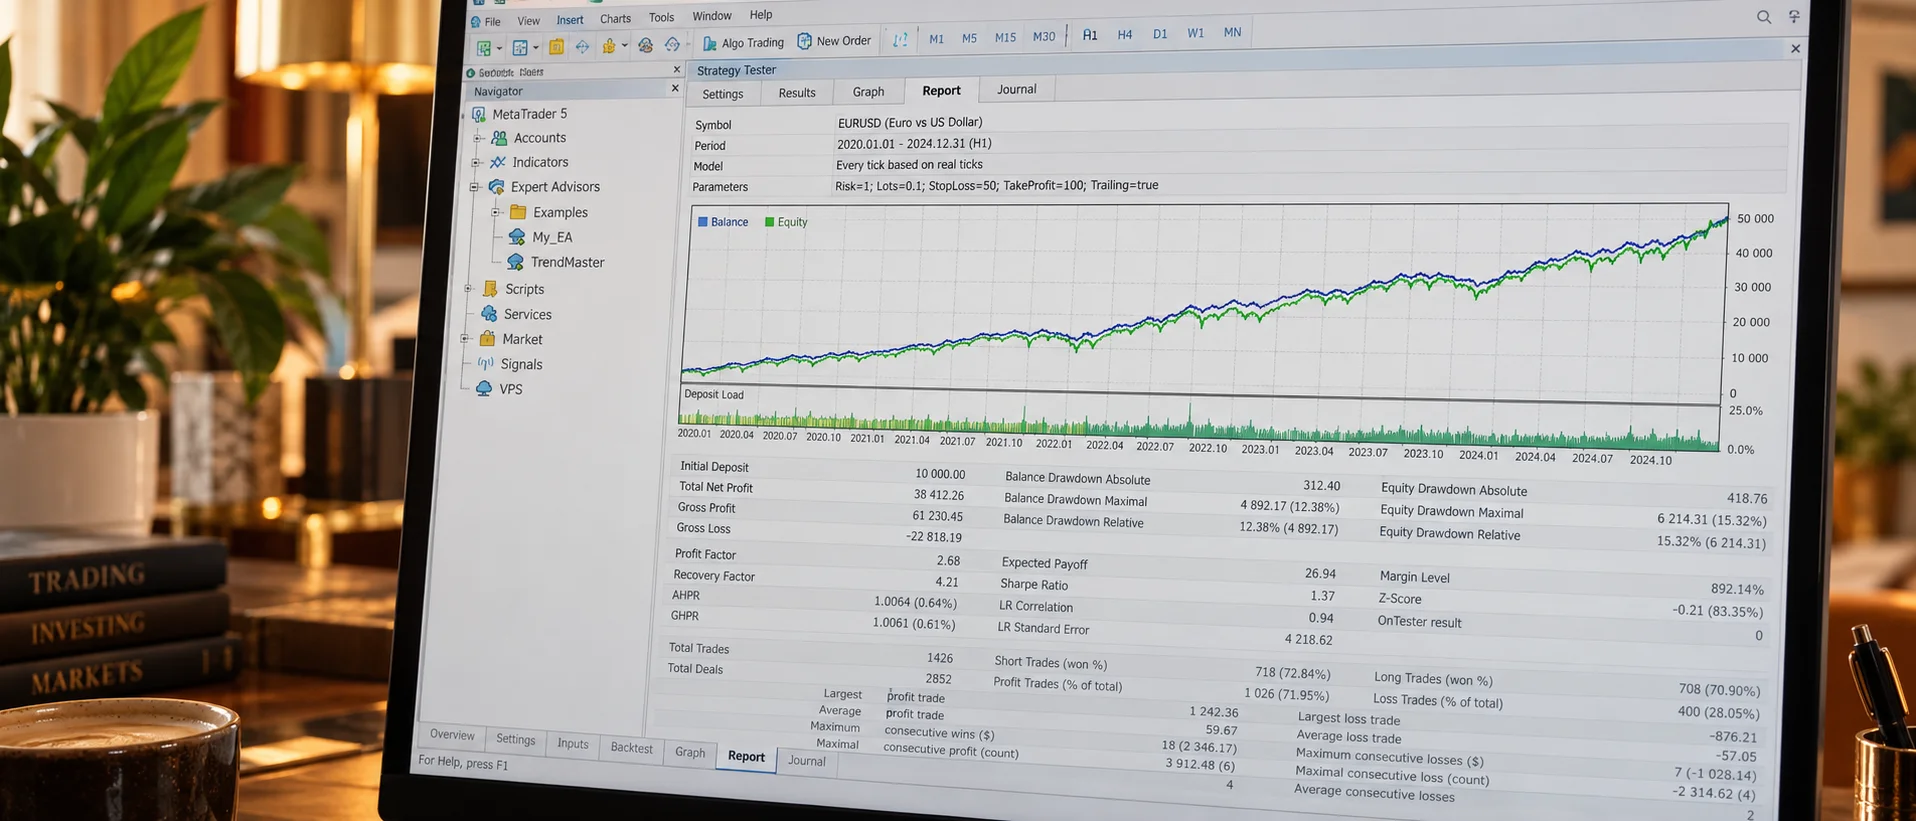Click the Algo Trading toolbar button
Viewport: 1916px width, 821px height.
743,43
